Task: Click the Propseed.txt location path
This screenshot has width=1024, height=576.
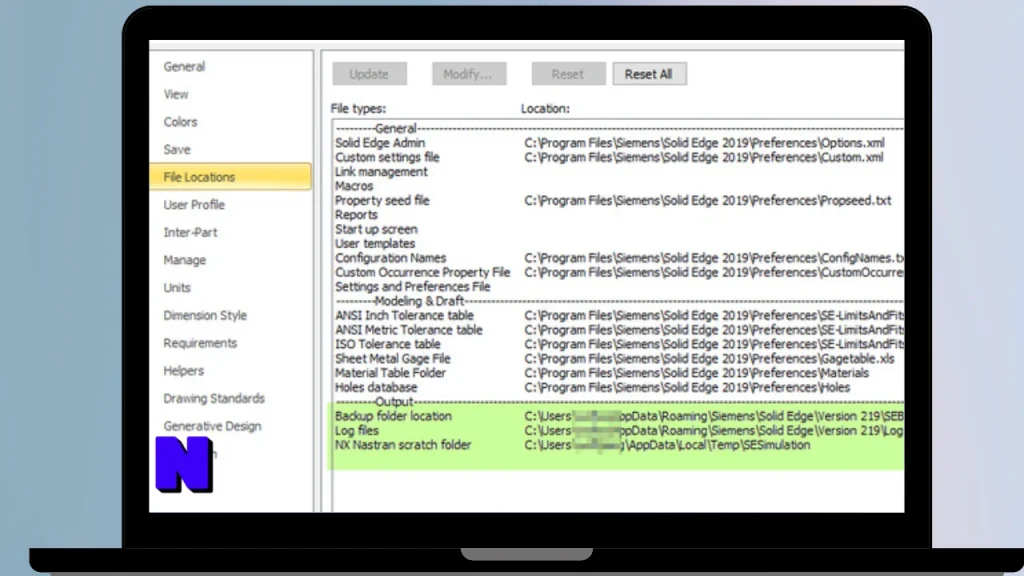Action: pos(708,200)
